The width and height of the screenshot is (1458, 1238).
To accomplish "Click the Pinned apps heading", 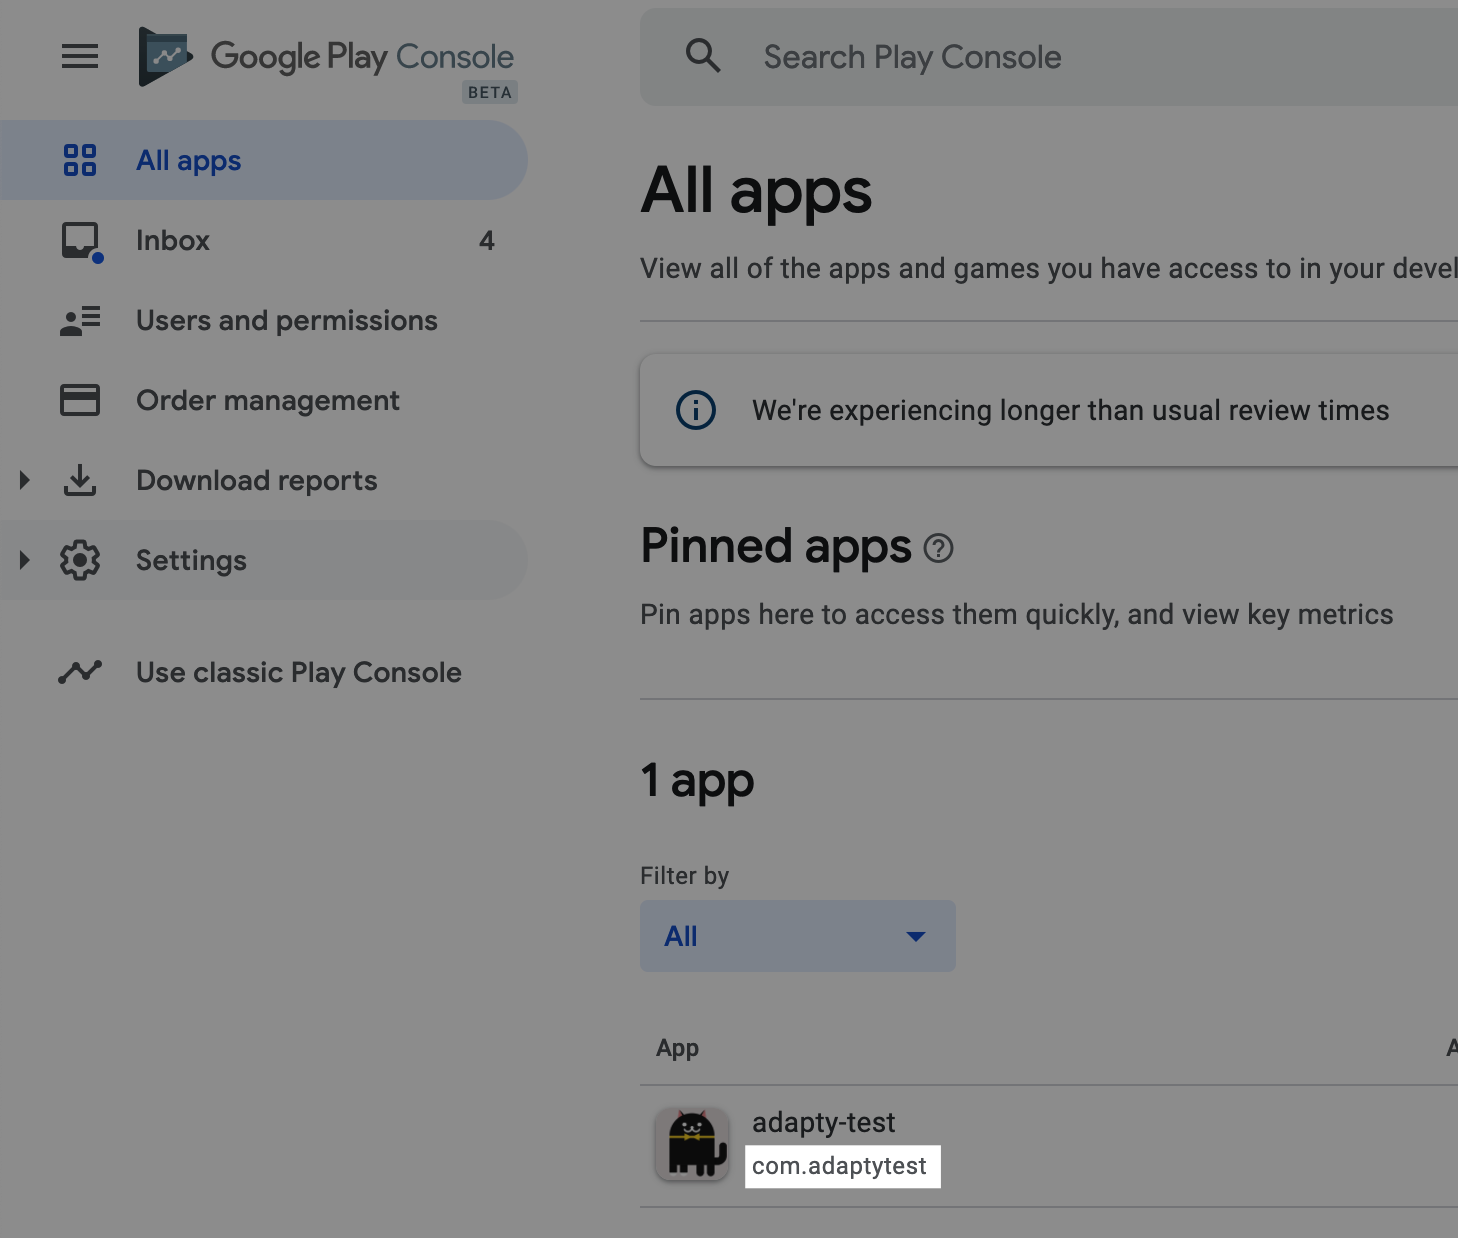I will point(777,547).
